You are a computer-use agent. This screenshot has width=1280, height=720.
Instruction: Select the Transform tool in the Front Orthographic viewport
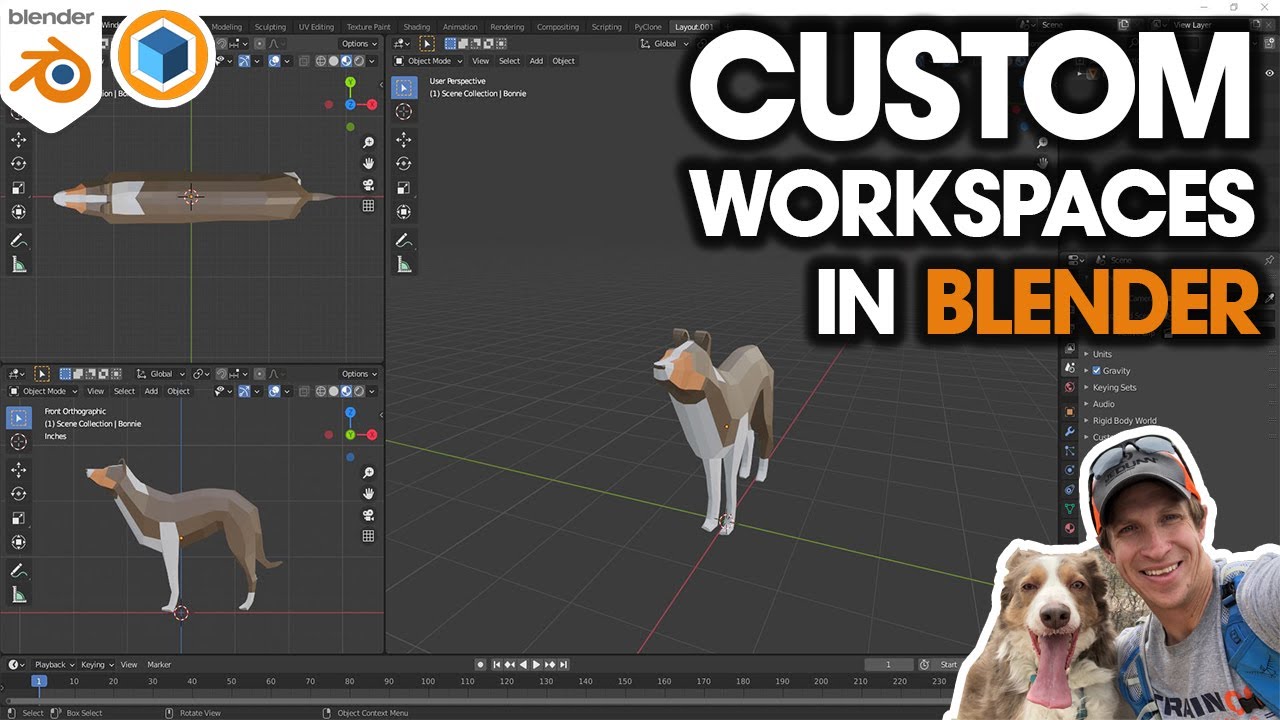point(19,542)
